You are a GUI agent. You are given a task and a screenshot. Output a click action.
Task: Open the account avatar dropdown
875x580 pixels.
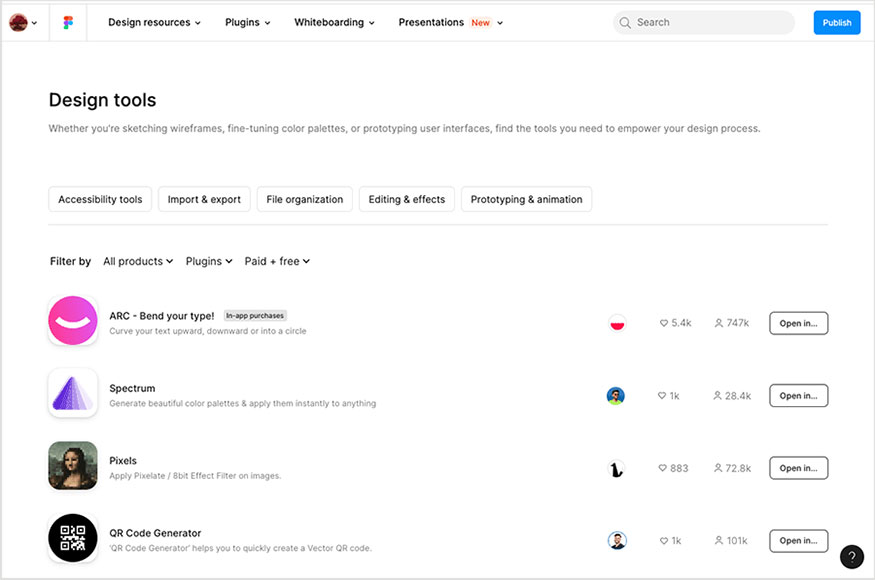pos(20,22)
